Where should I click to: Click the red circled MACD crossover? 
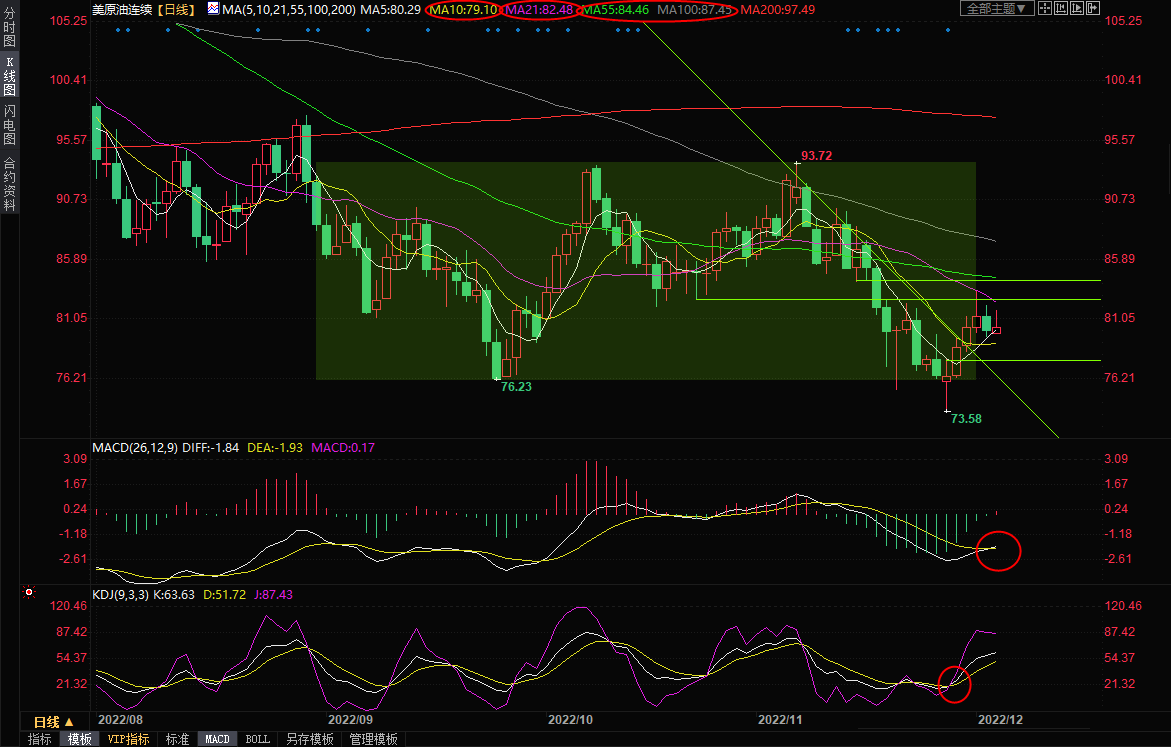tap(997, 550)
